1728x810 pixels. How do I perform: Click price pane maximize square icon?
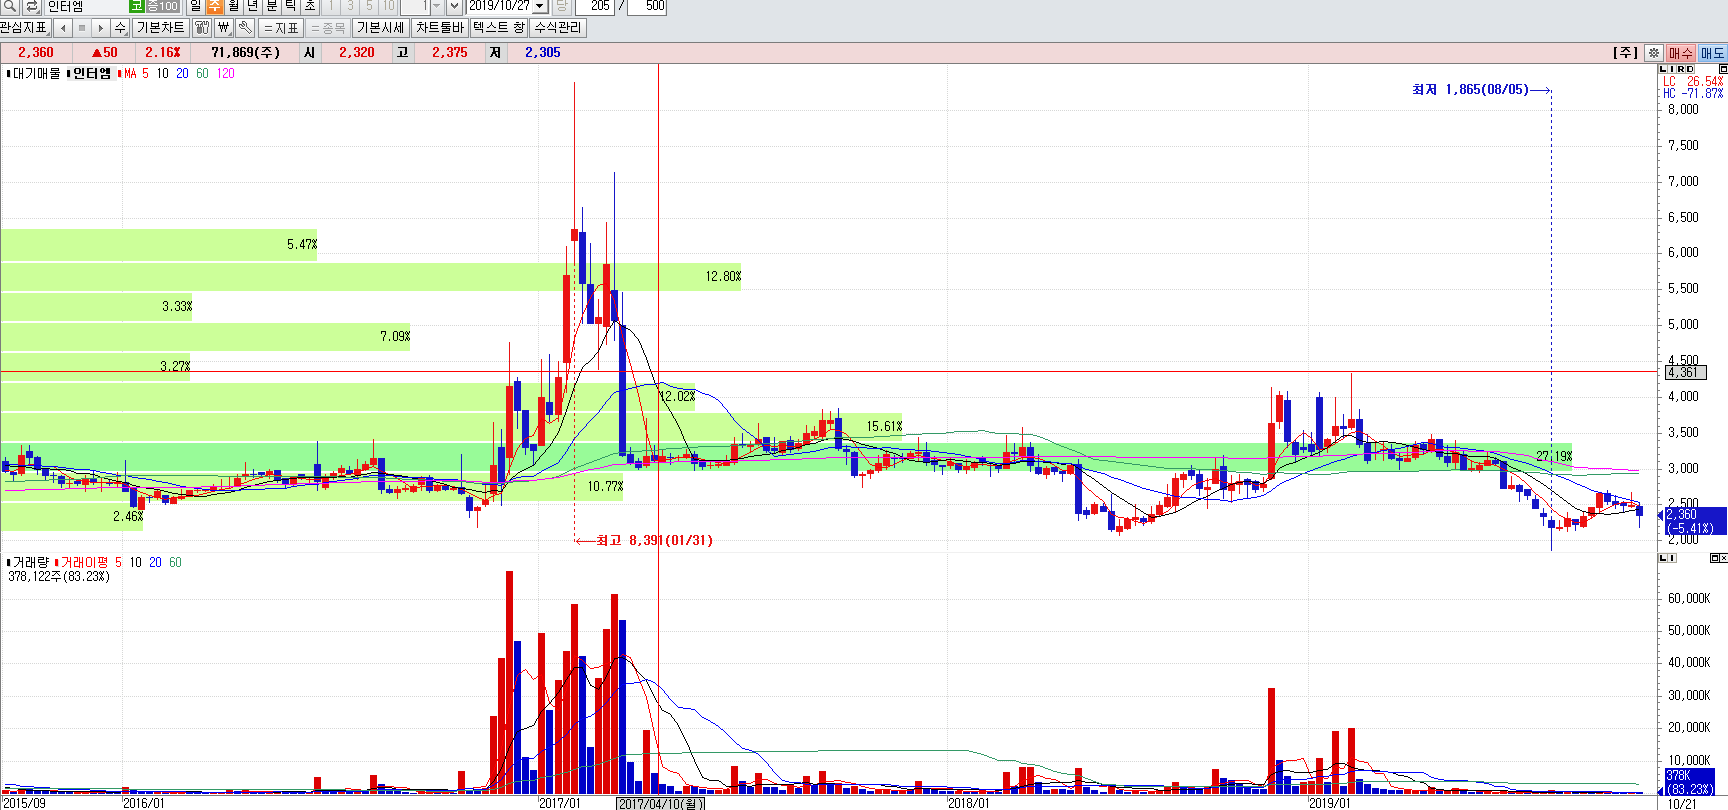tap(1723, 69)
